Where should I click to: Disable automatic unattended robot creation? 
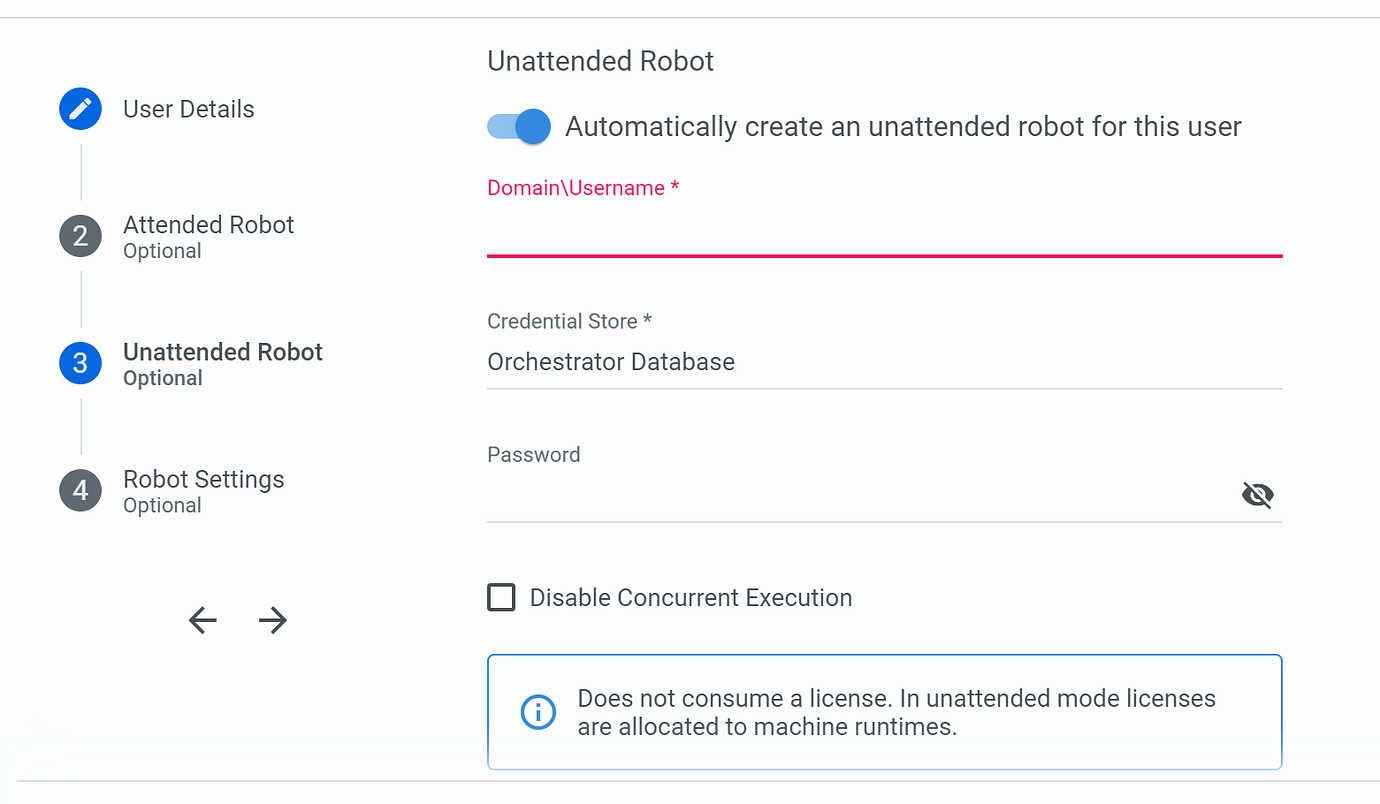(518, 126)
